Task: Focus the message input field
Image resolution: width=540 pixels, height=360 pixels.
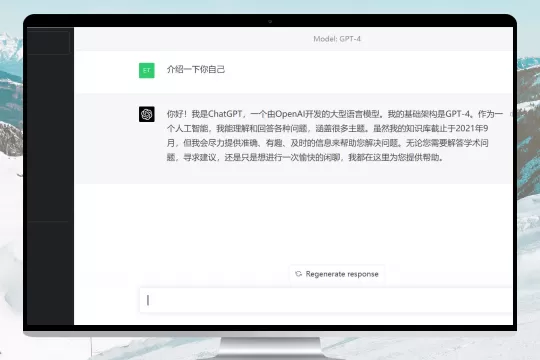Action: pyautogui.click(x=326, y=300)
